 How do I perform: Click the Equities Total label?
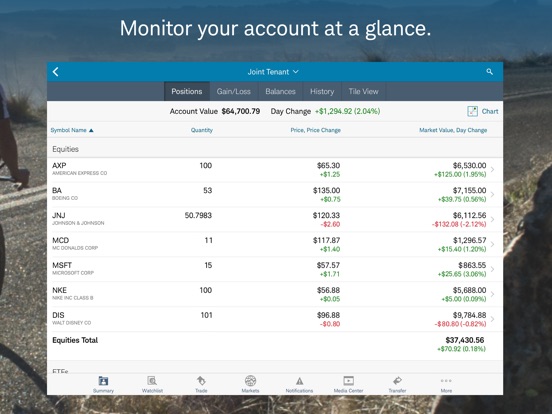pyautogui.click(x=75, y=340)
